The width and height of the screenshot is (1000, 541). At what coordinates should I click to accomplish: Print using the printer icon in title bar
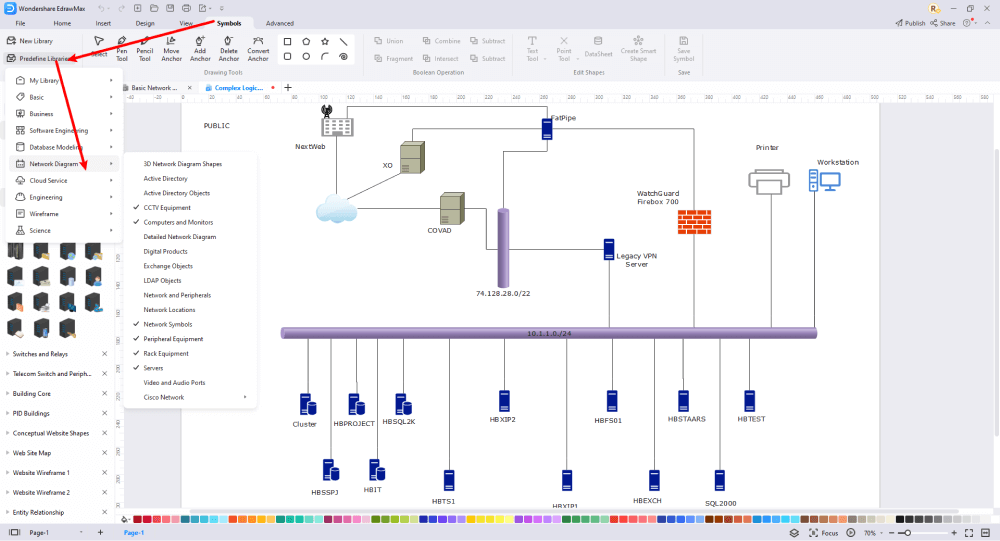(186, 8)
